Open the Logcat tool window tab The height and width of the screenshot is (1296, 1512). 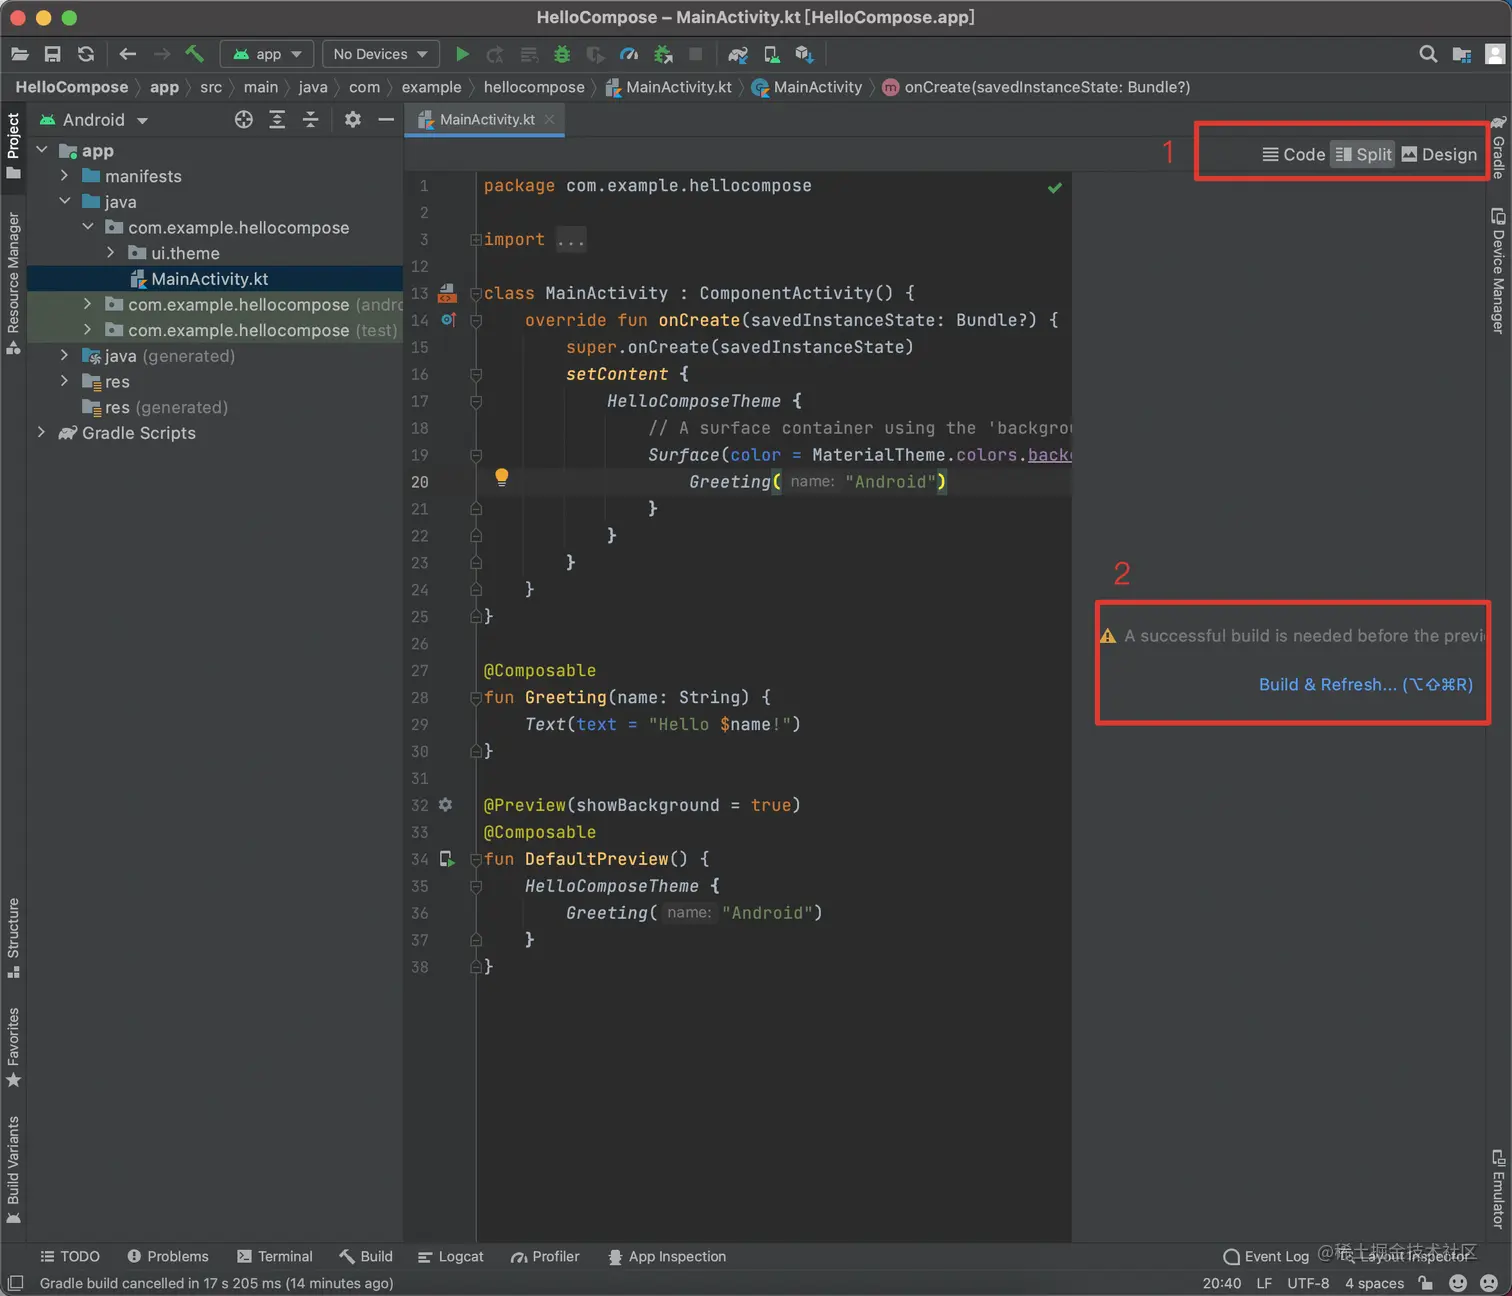[x=450, y=1256]
